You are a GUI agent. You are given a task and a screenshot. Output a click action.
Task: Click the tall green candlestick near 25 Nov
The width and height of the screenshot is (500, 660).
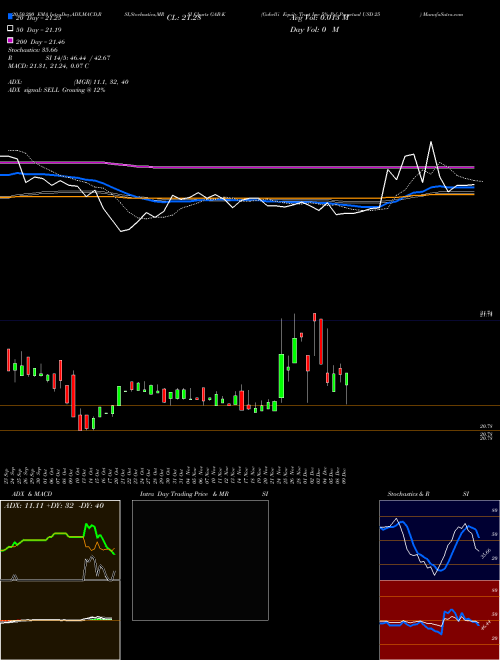(x=281, y=376)
